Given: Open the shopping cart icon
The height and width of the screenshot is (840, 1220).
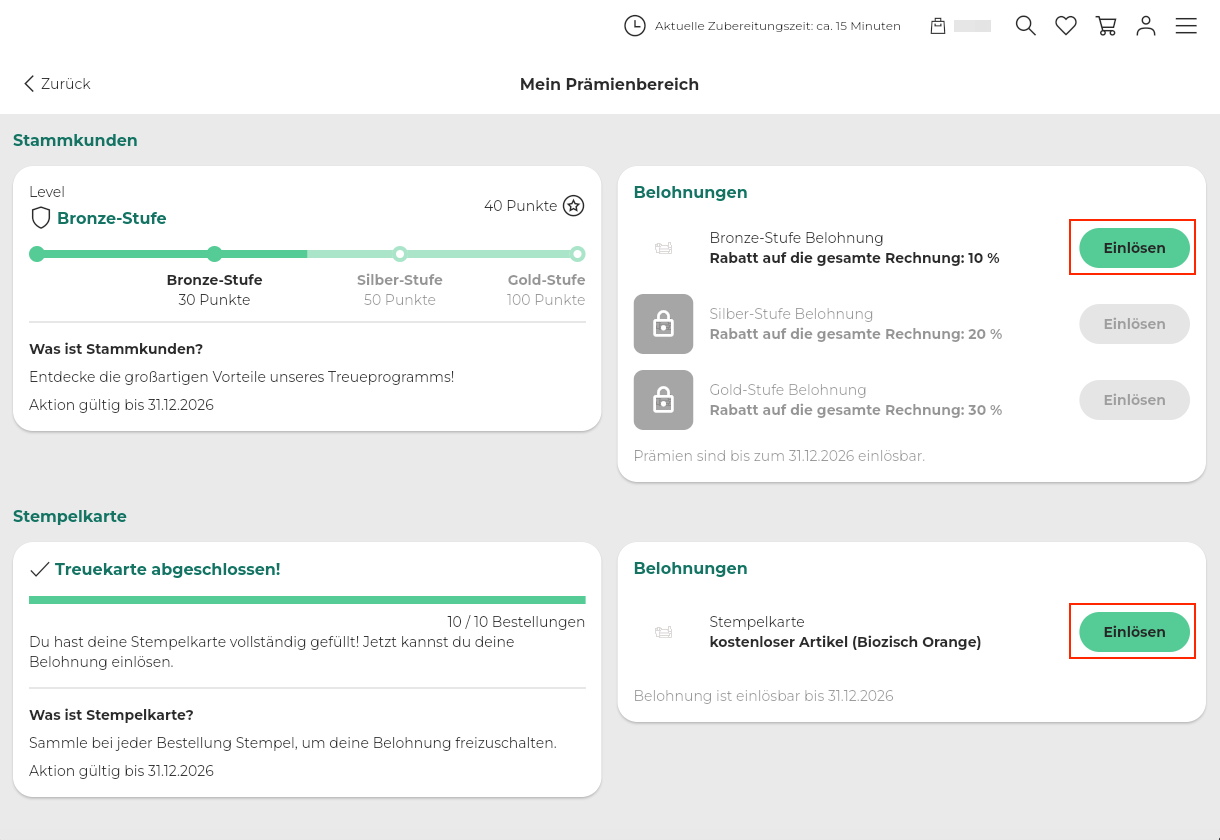Looking at the screenshot, I should click(x=1106, y=26).
